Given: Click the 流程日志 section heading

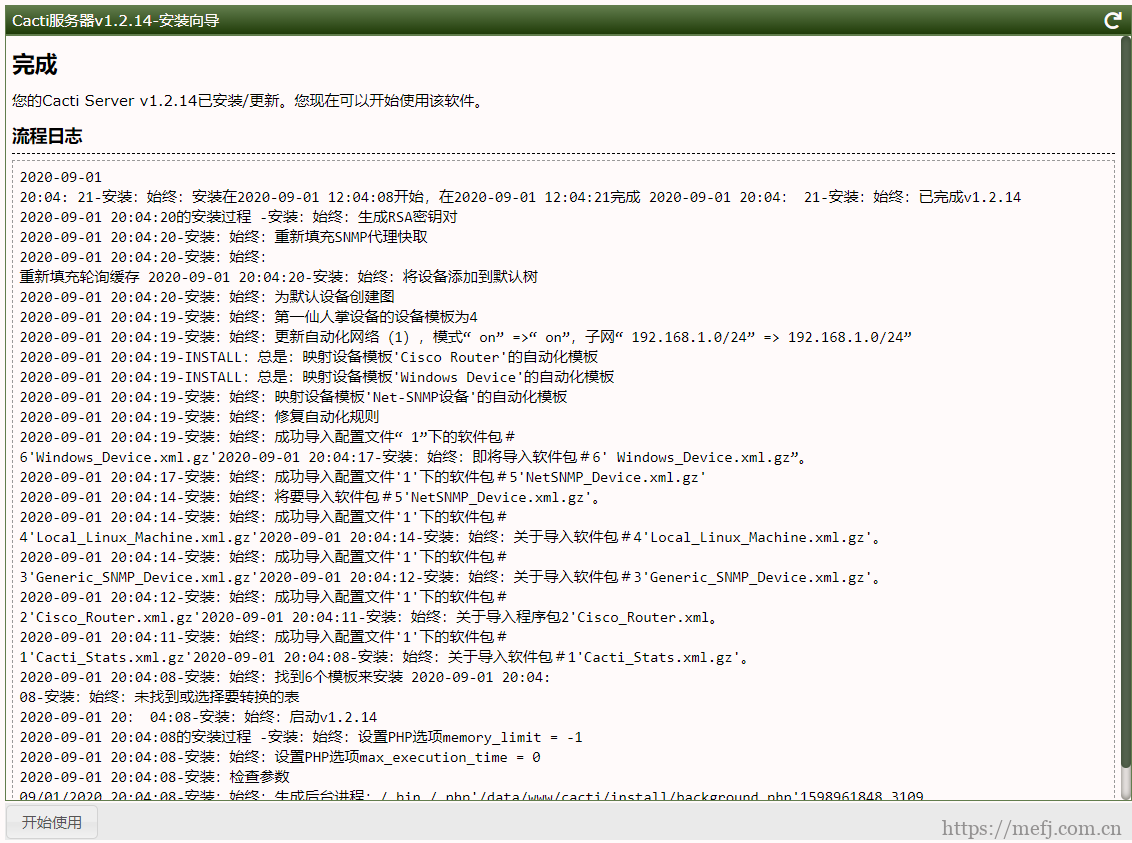Looking at the screenshot, I should pos(47,136).
